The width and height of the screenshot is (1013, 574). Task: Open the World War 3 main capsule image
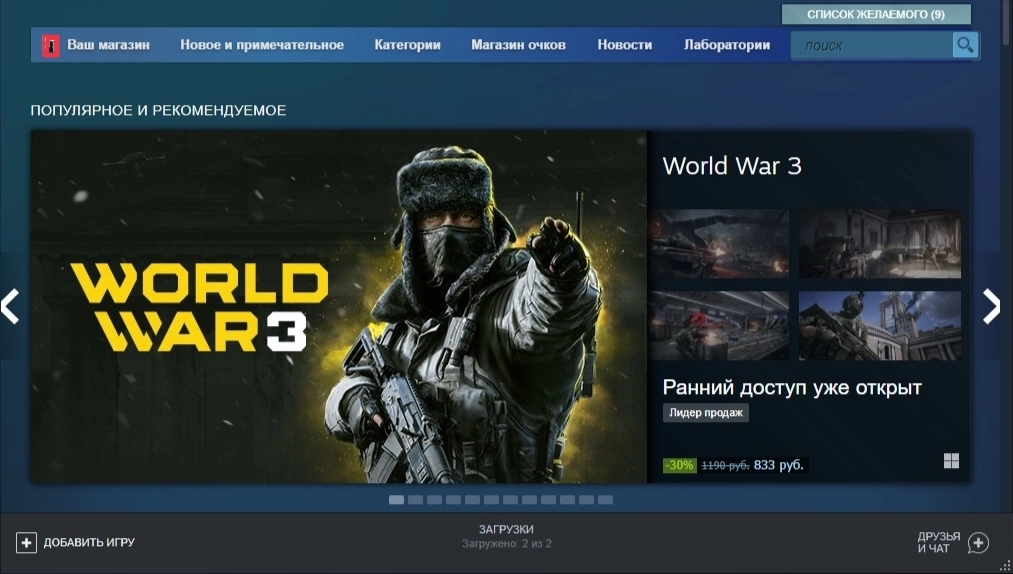coord(339,306)
